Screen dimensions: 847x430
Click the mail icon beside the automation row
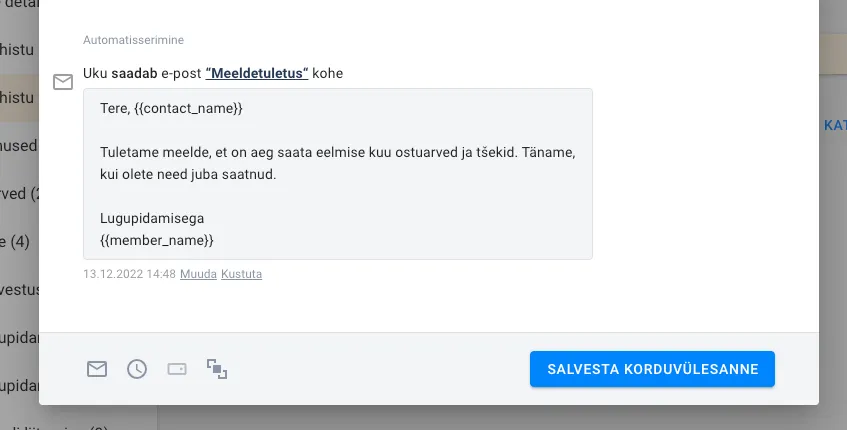63,82
